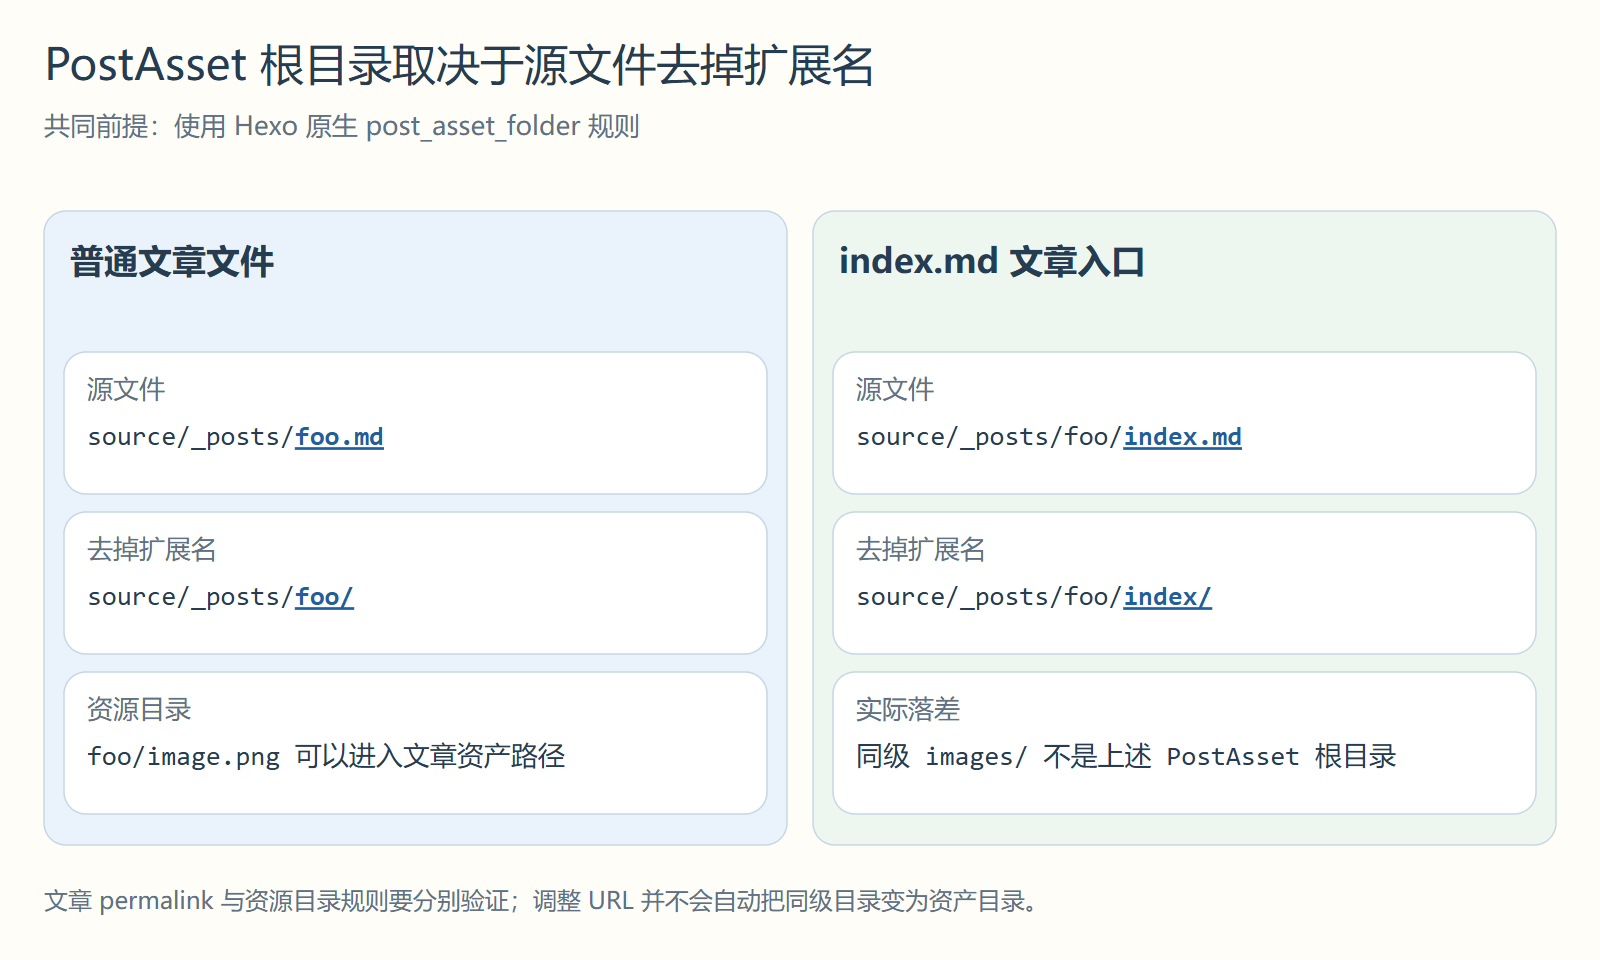
Task: Click the underlined index/ link
Action: [1167, 597]
